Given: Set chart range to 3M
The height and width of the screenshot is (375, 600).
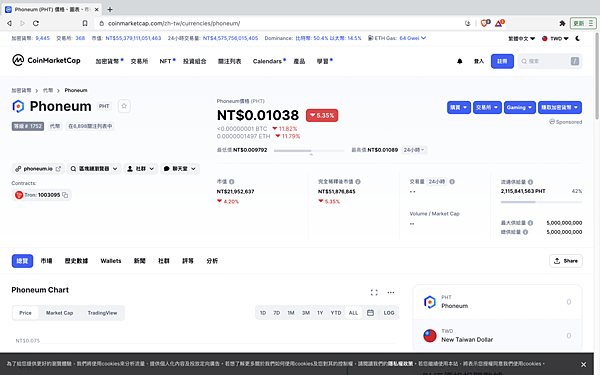Looking at the screenshot, I should coord(305,313).
